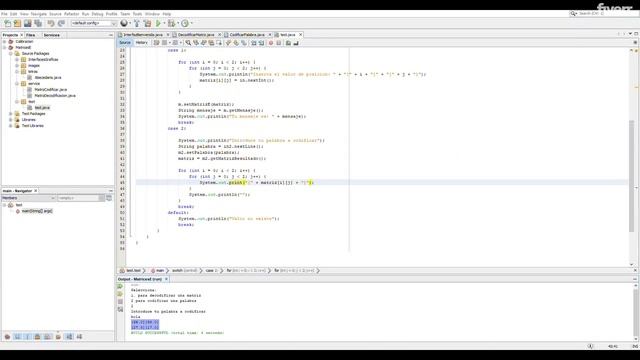Click the Navigator sort icon beside filter field
Screen dimensions: 640x360
click(109, 198)
